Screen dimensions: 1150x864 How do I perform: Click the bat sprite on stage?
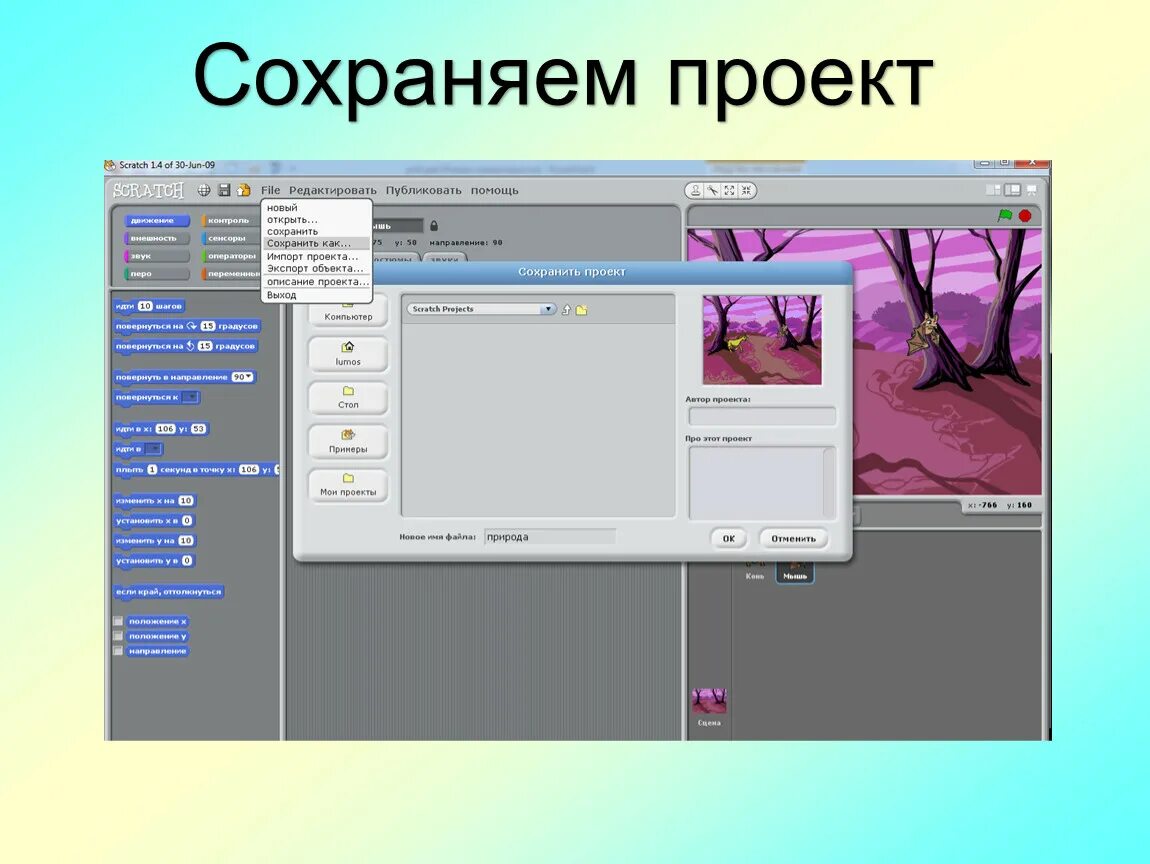pos(924,334)
